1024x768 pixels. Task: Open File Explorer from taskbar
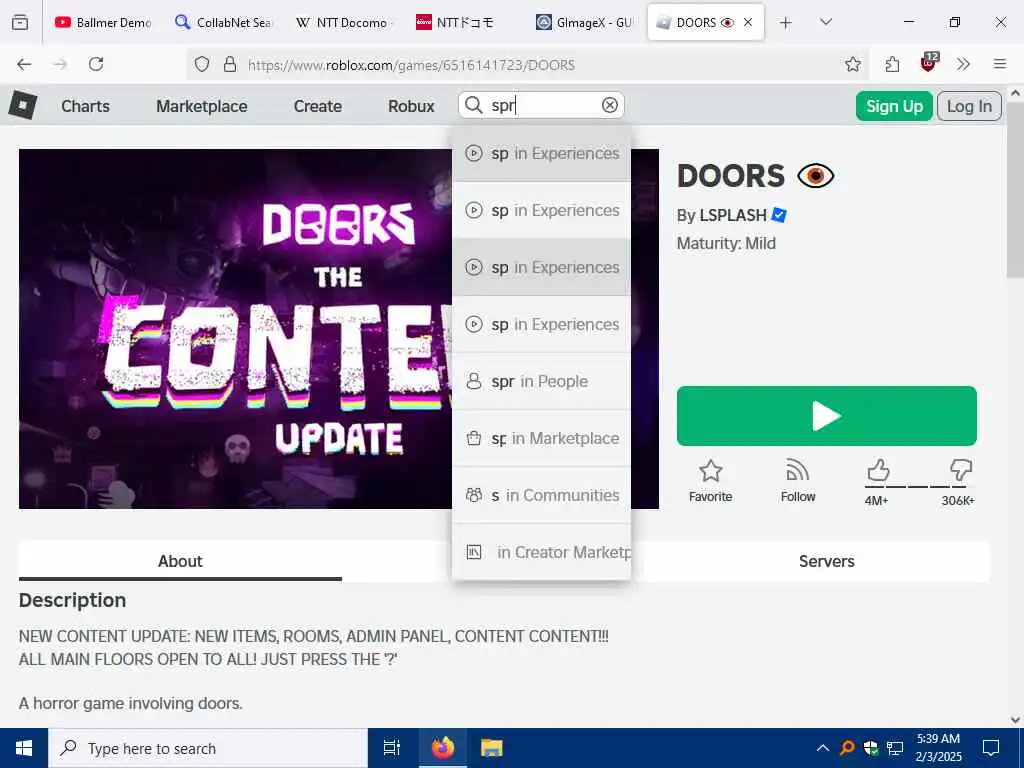pyautogui.click(x=492, y=748)
